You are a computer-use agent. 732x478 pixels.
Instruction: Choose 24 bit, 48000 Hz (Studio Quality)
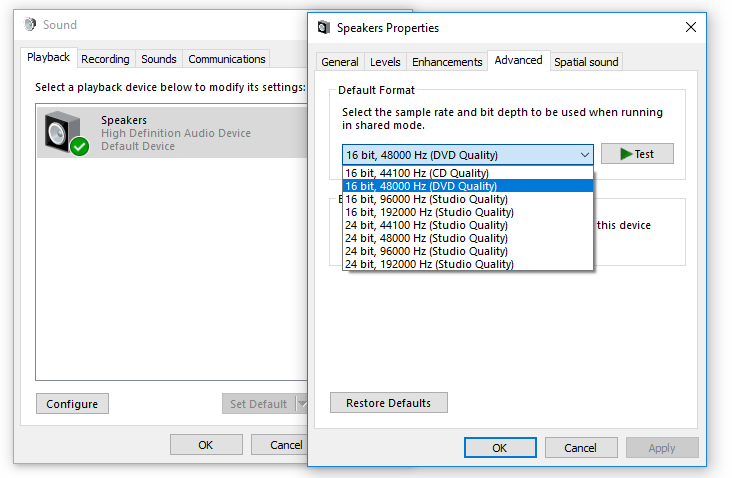click(x=468, y=239)
